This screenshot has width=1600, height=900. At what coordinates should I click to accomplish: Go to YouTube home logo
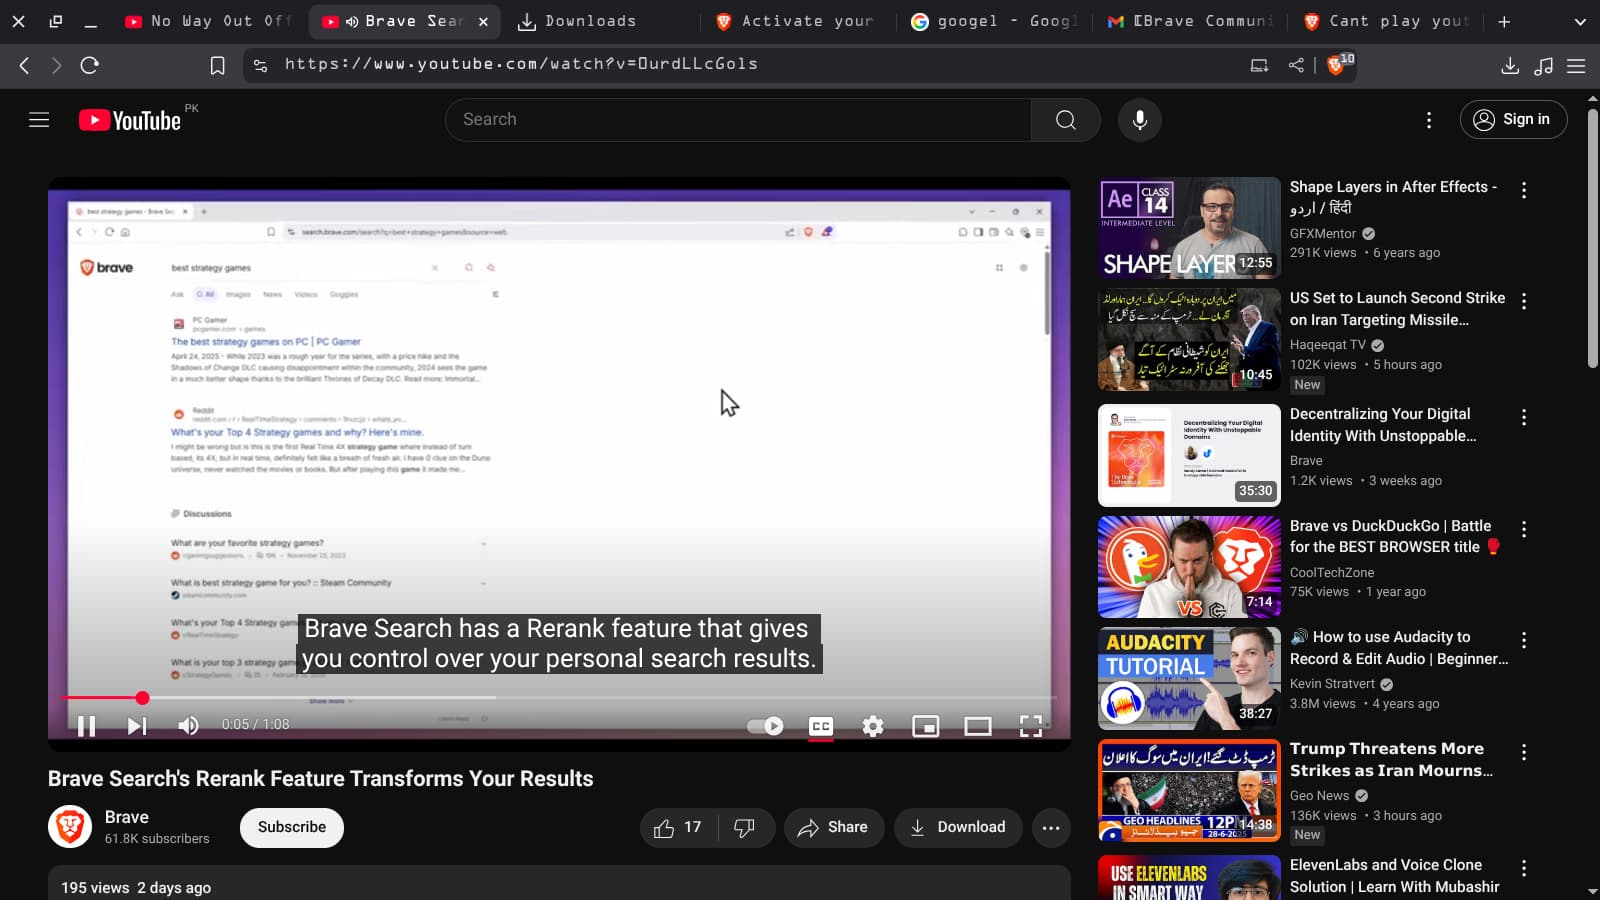(130, 120)
